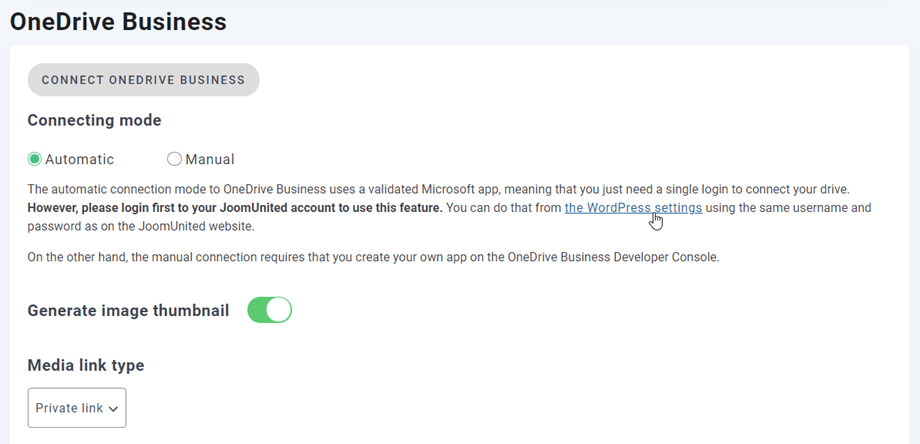Select the Manual radio button

coord(175,159)
